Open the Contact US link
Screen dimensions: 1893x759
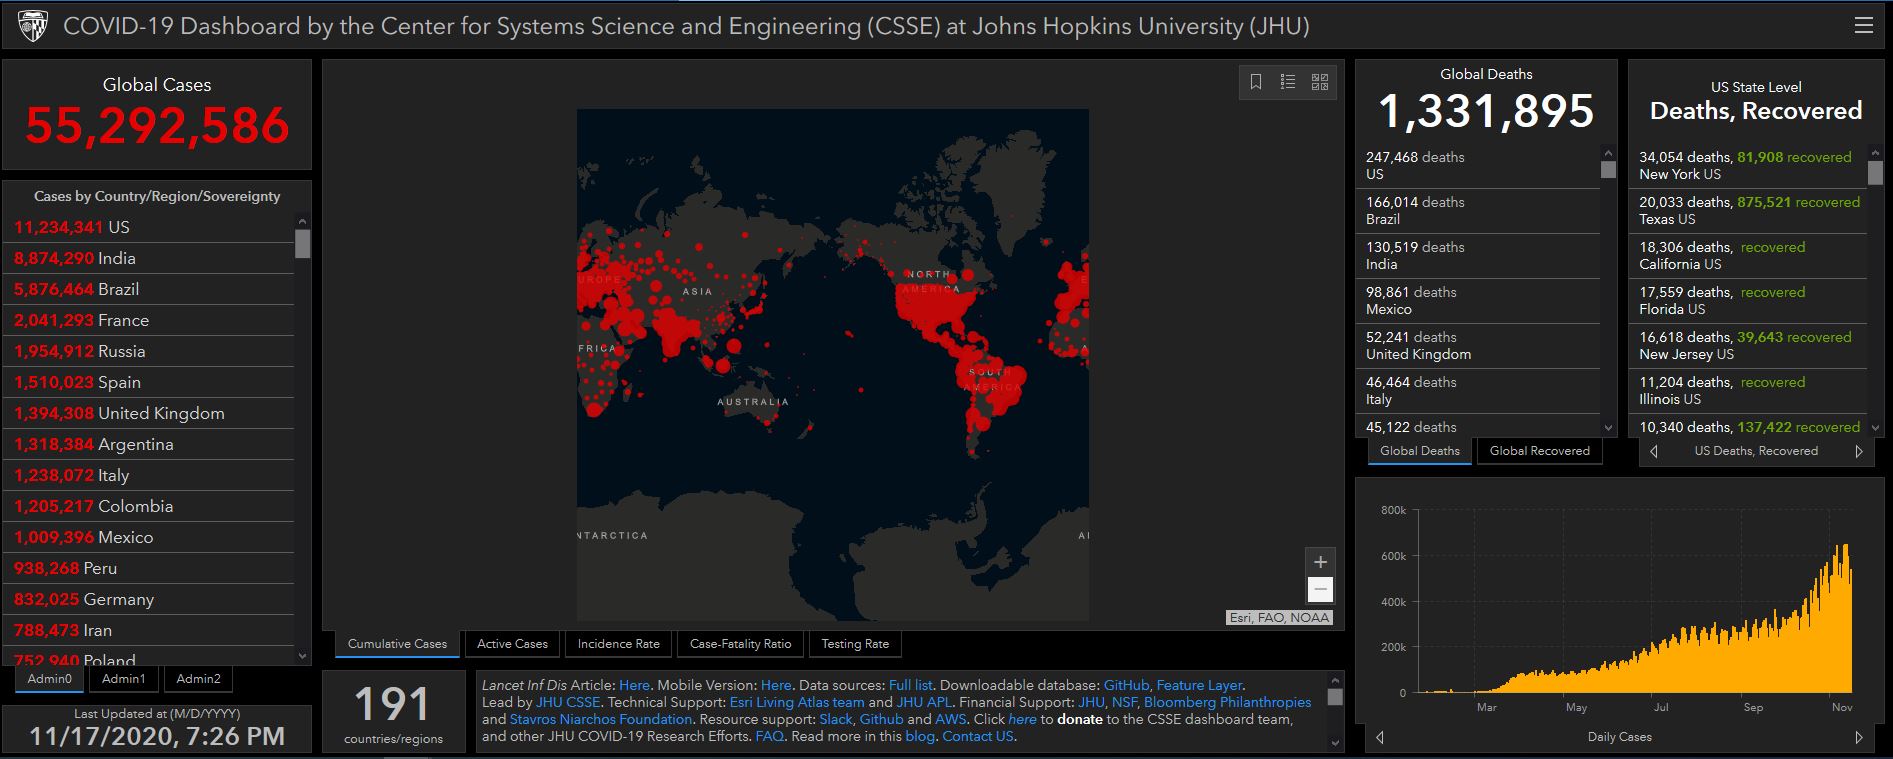click(977, 736)
